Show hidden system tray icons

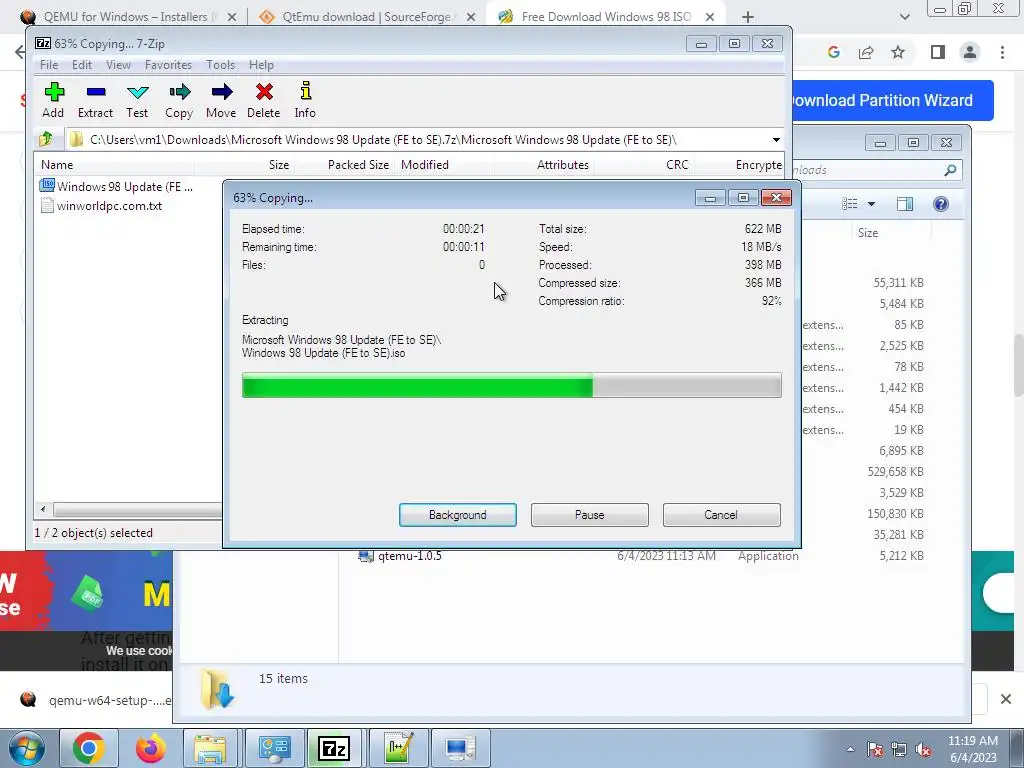tap(850, 749)
